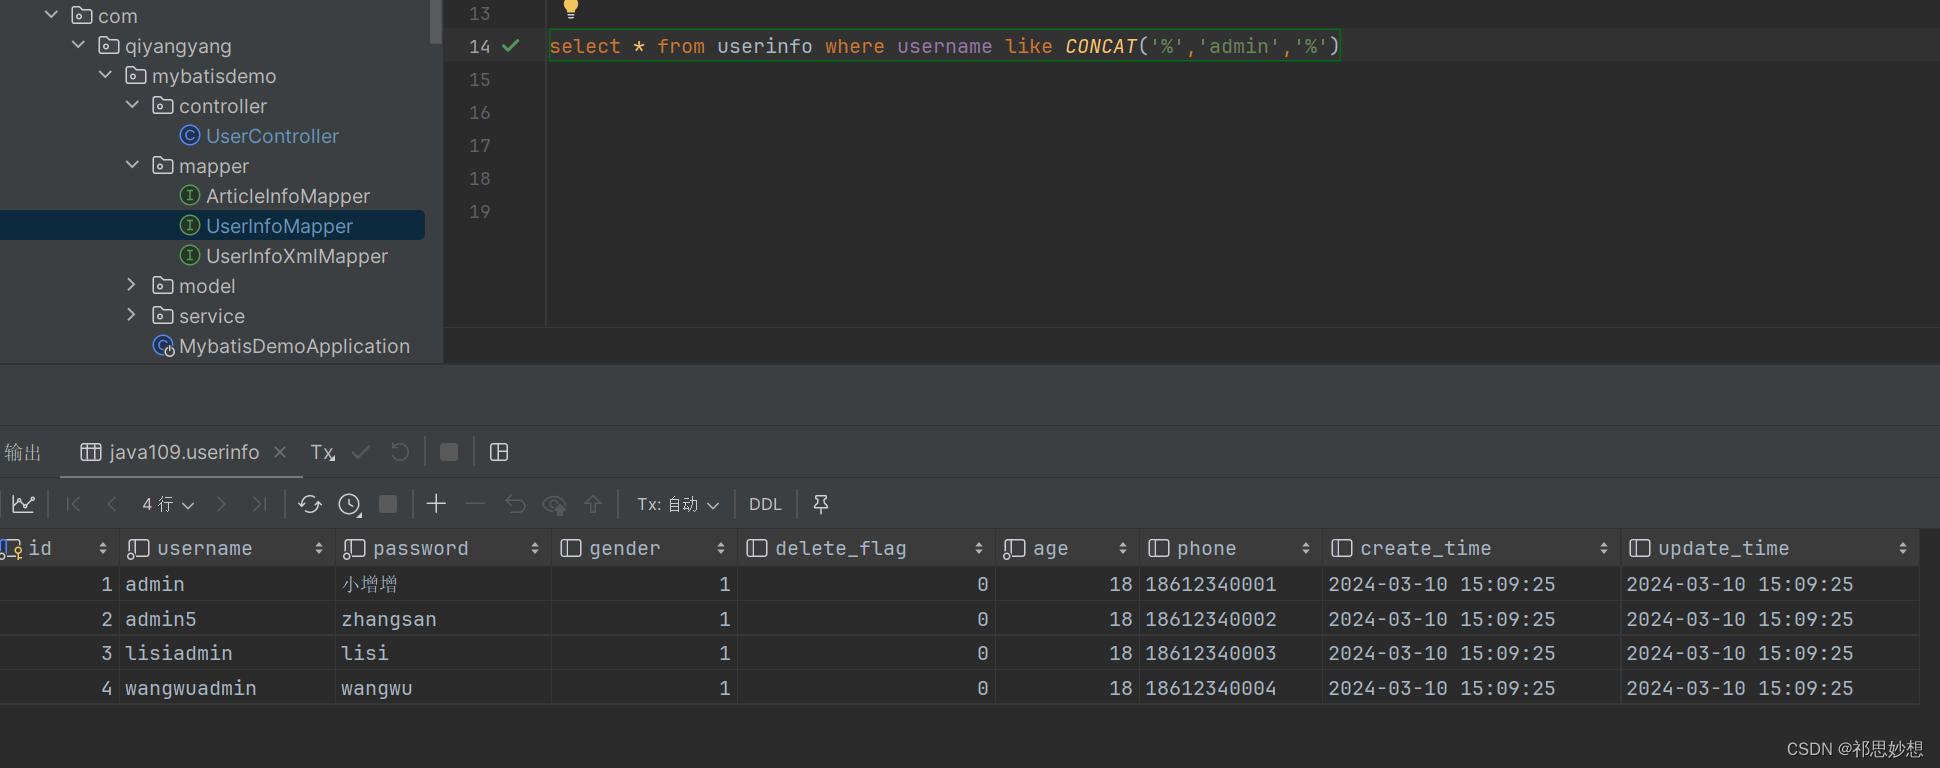The width and height of the screenshot is (1940, 768).
Task: Go to the last page of results
Action: click(260, 504)
